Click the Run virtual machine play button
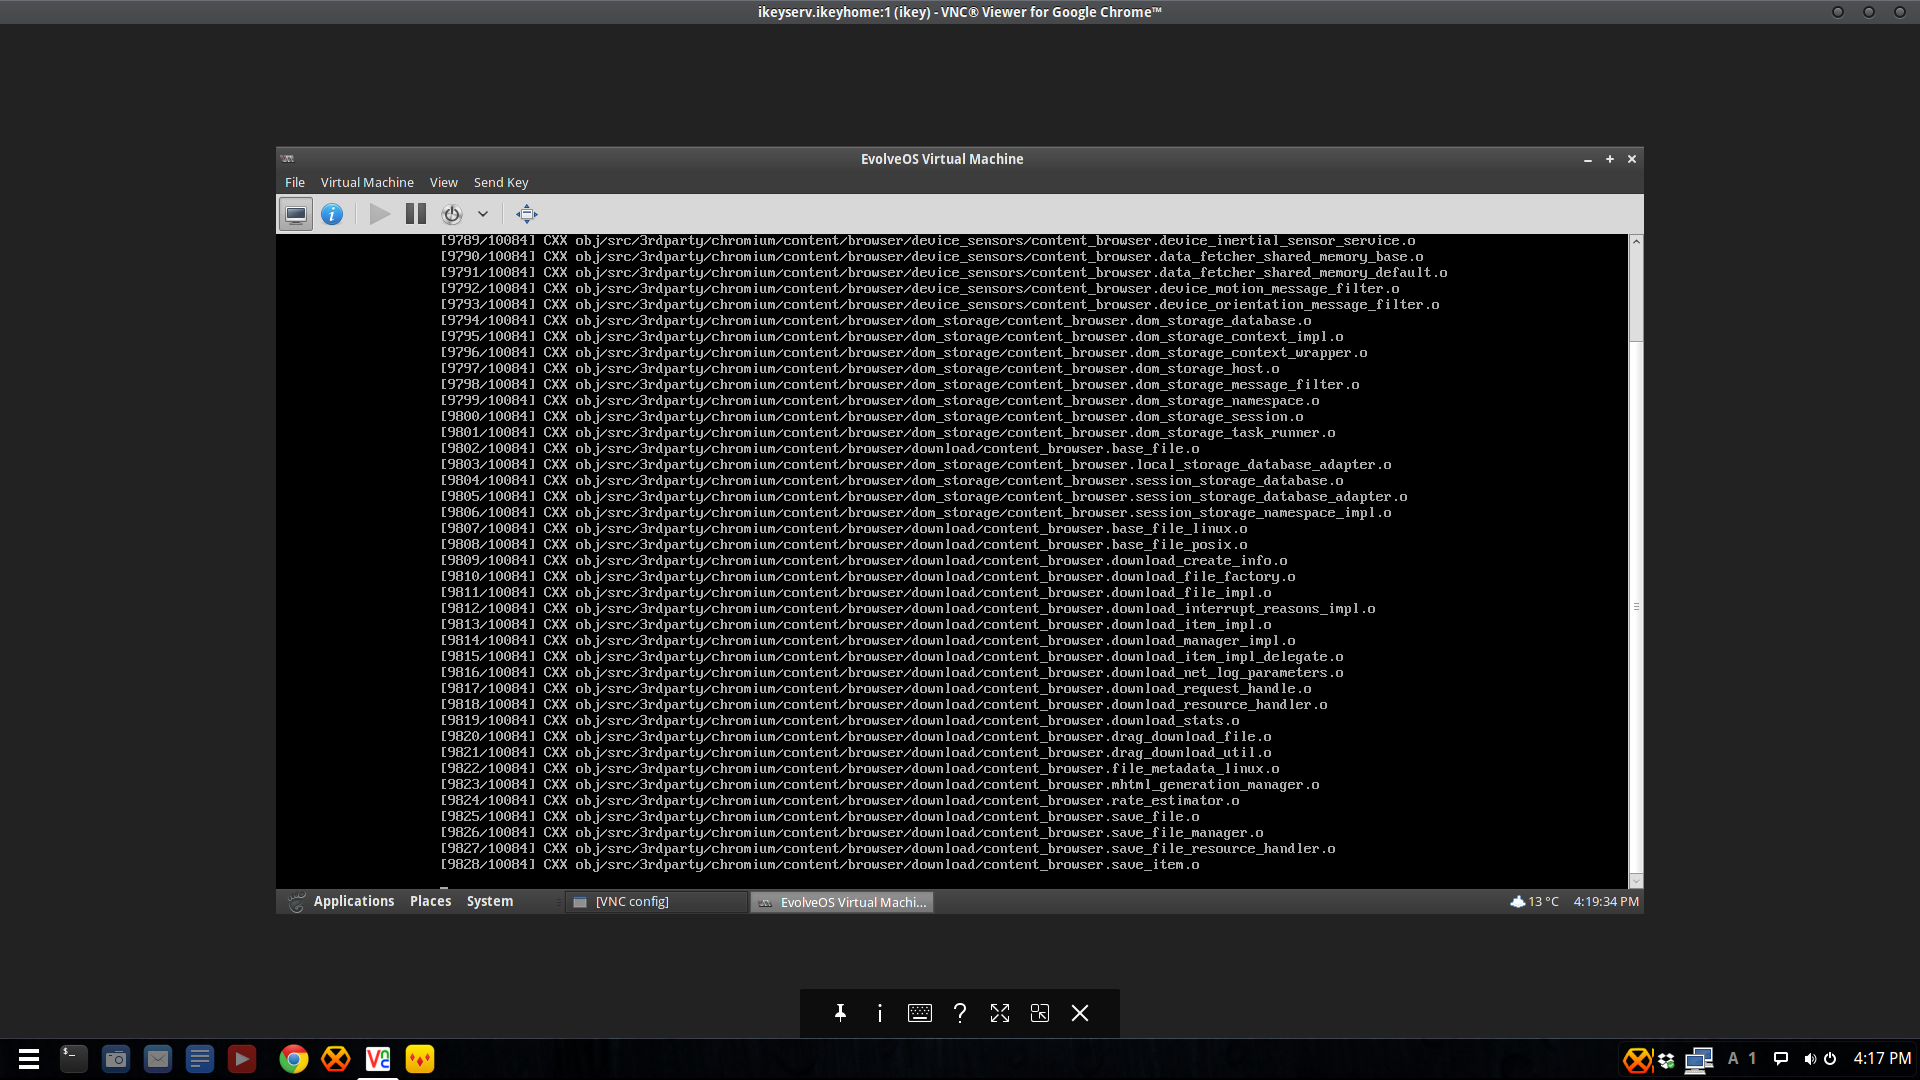The width and height of the screenshot is (1920, 1080). click(379, 214)
